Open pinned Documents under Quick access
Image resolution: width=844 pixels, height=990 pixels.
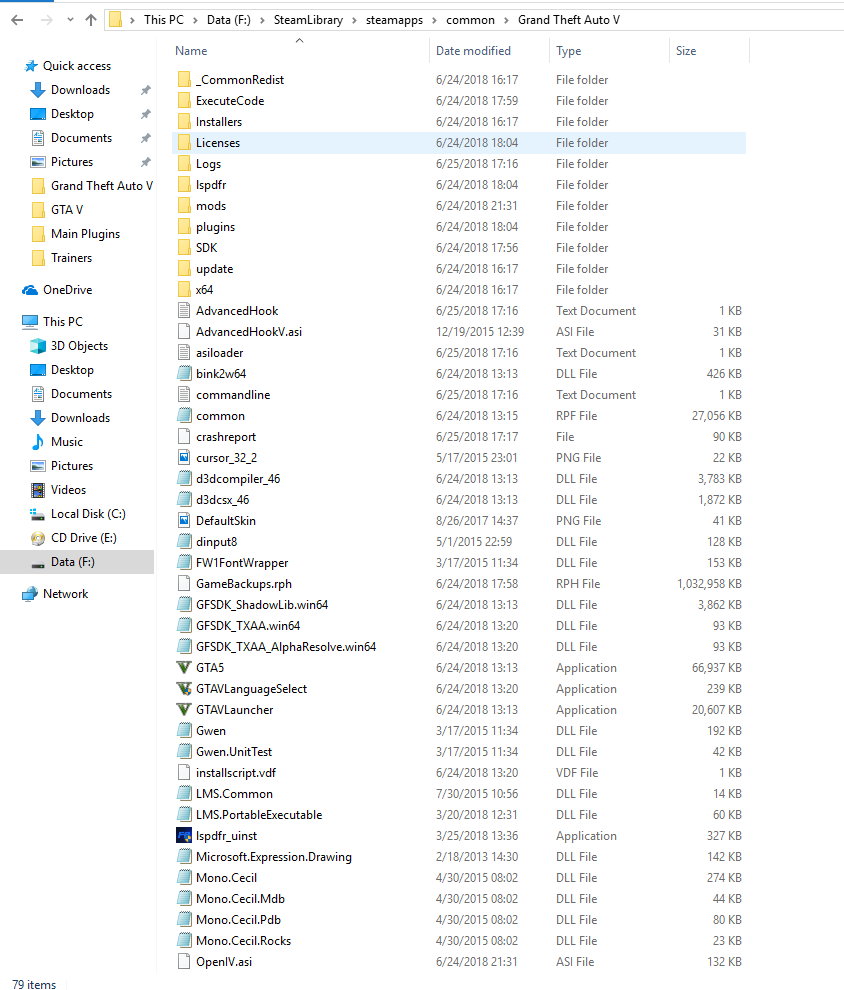[81, 138]
